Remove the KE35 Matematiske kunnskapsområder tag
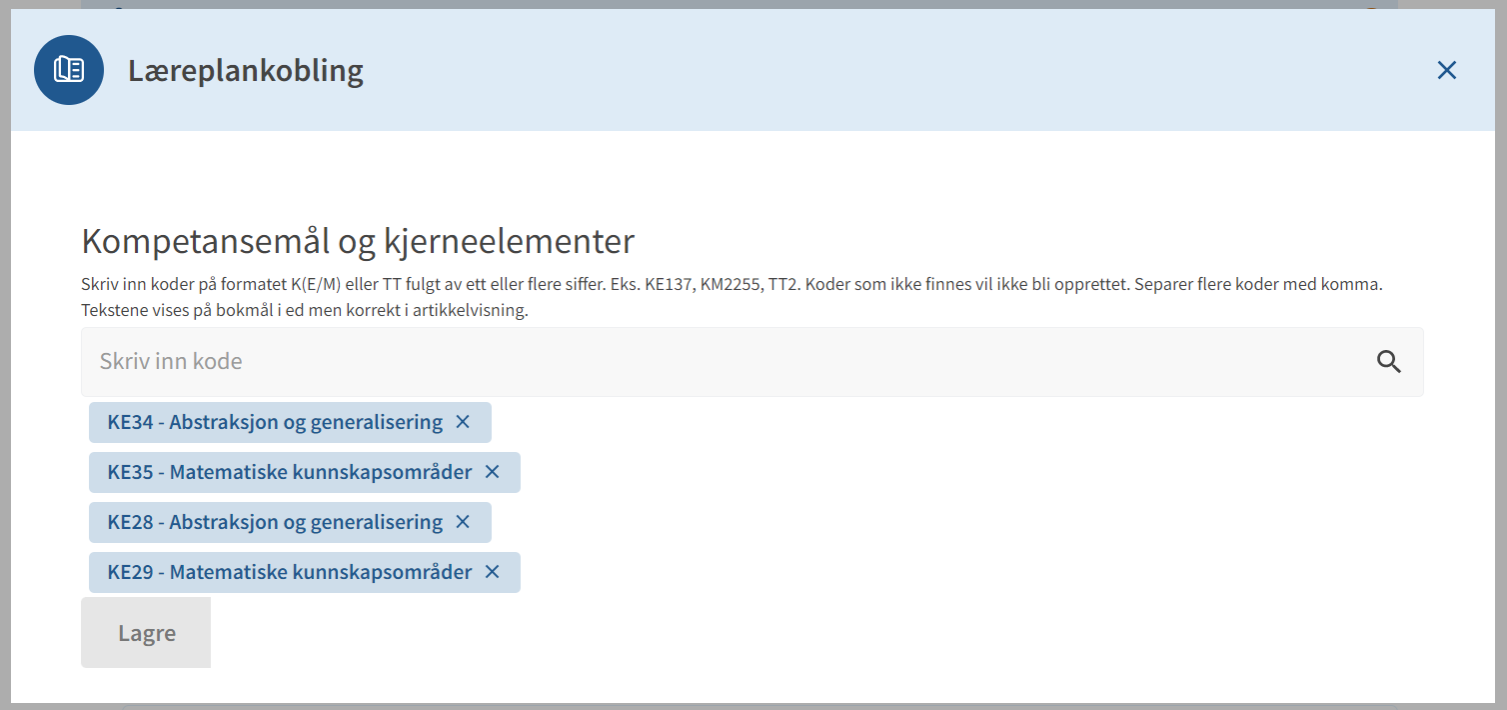 [492, 472]
